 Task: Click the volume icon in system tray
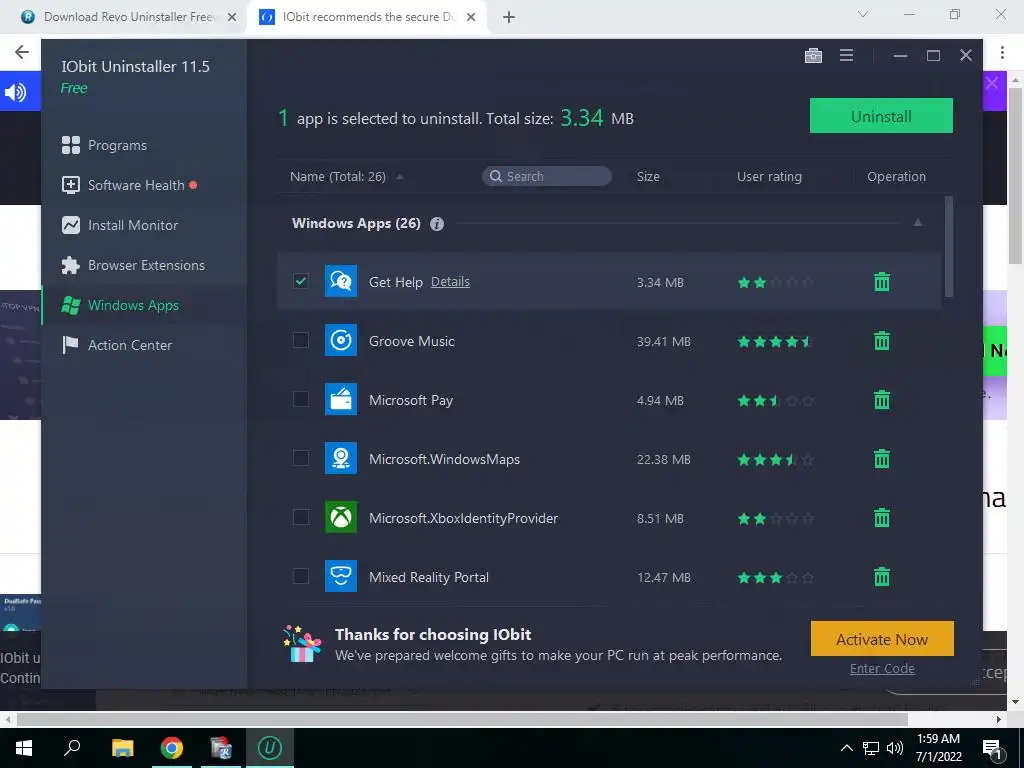tap(895, 748)
